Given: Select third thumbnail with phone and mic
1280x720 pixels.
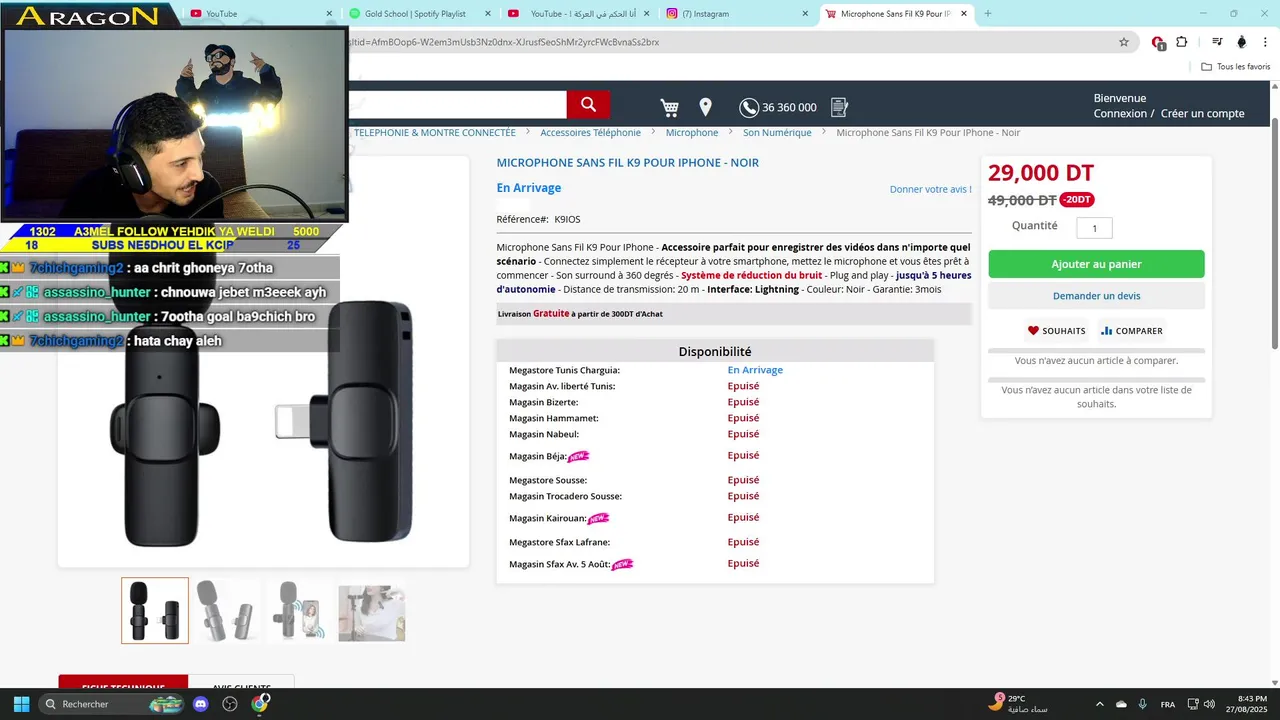Looking at the screenshot, I should click(x=298, y=610).
